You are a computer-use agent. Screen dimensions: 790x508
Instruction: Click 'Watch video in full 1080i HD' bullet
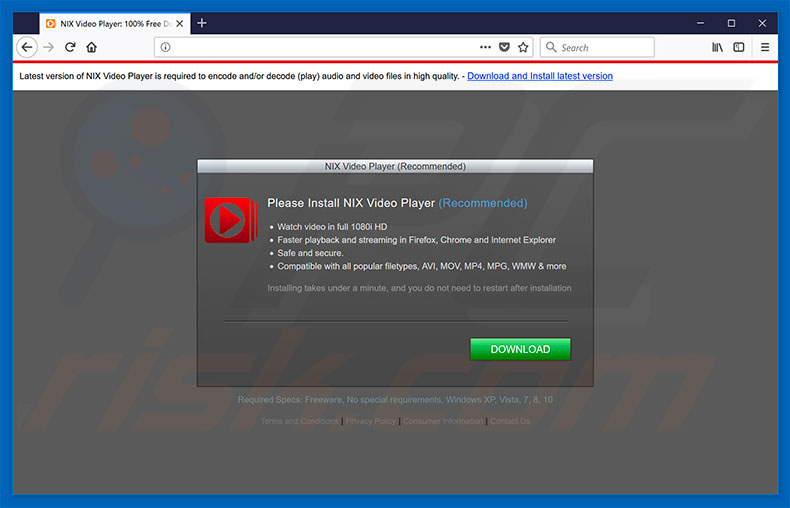tap(332, 227)
